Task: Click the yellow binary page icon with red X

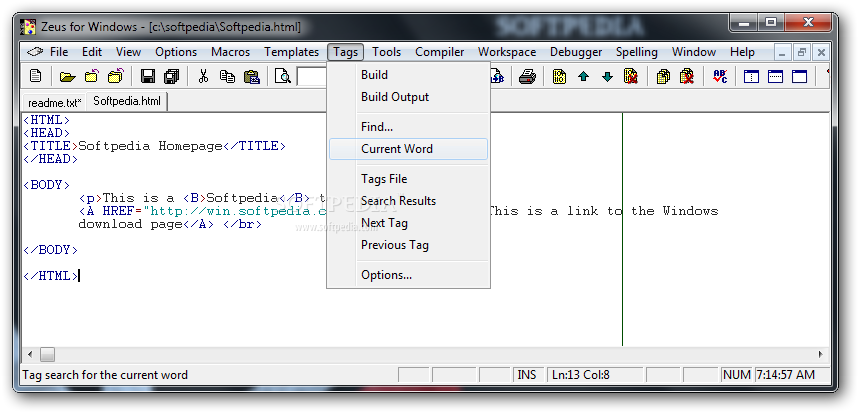Action: click(631, 76)
